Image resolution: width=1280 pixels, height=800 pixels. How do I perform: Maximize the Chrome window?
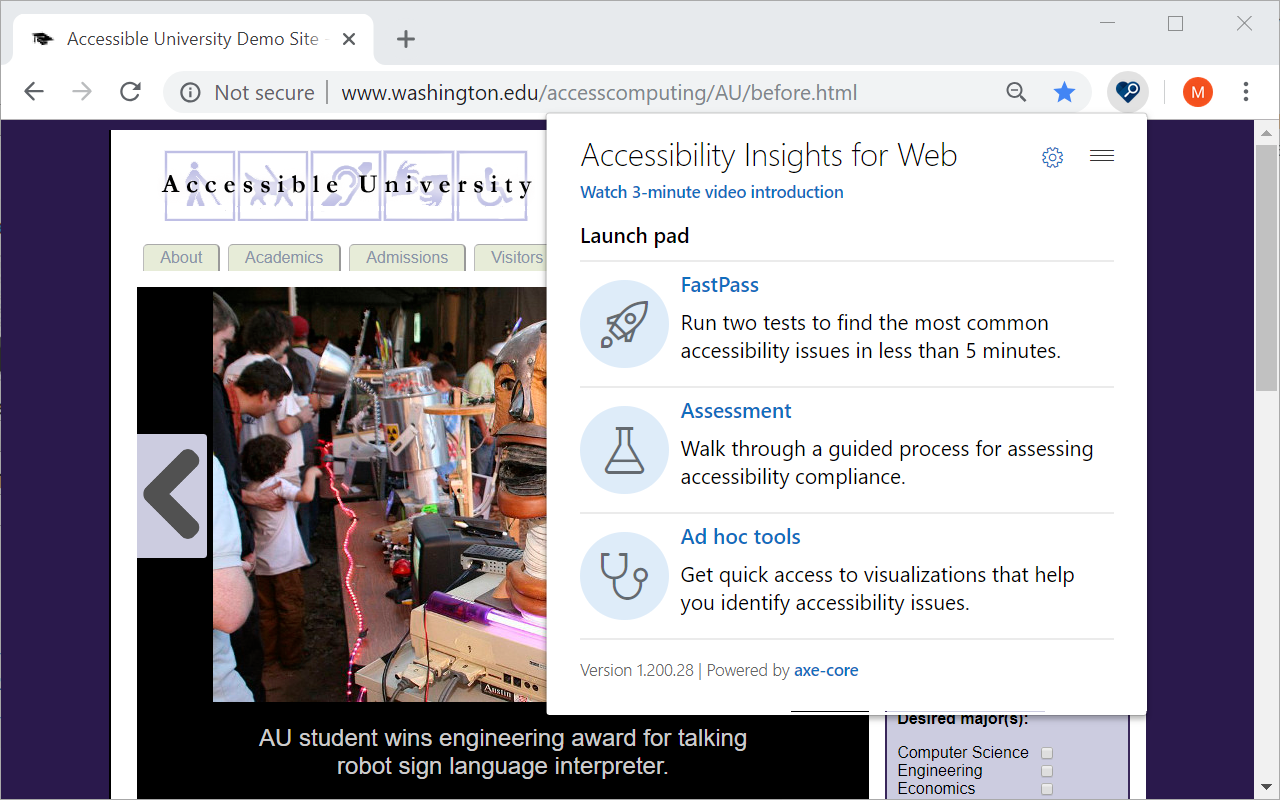pos(1175,23)
